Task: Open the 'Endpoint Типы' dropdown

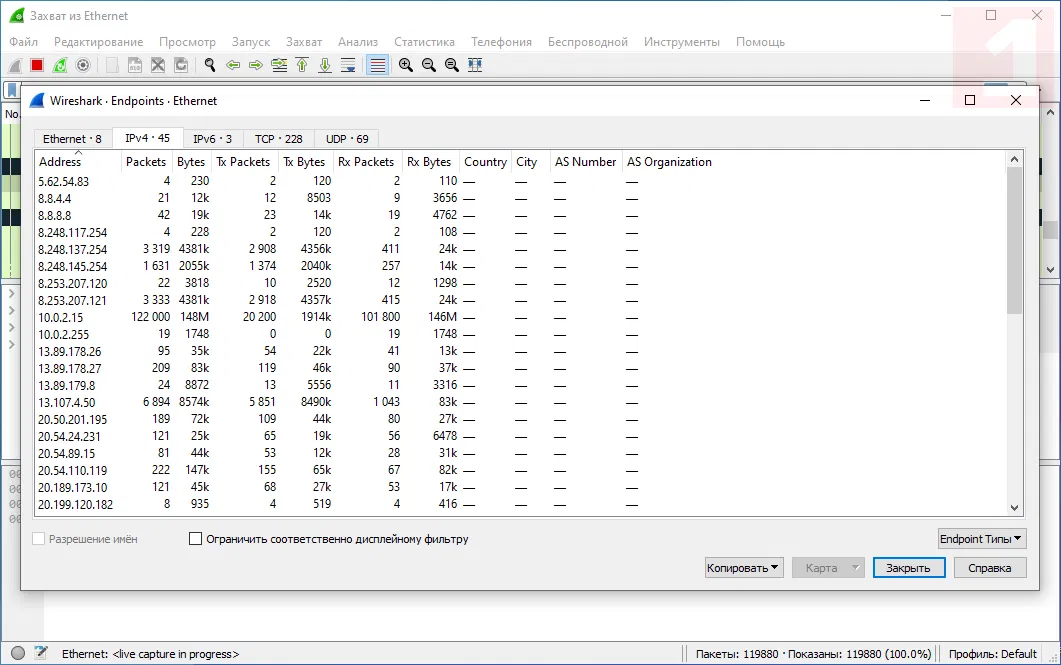Action: pyautogui.click(x=982, y=538)
